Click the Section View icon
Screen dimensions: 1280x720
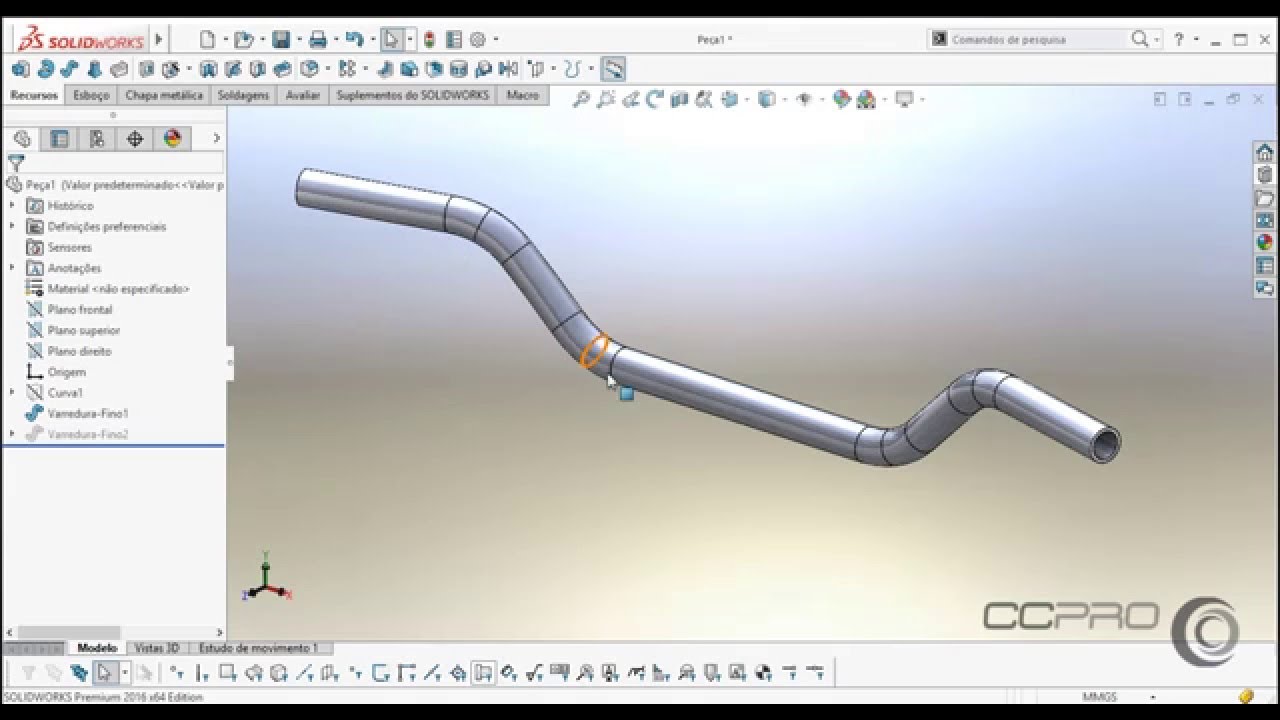tap(679, 99)
